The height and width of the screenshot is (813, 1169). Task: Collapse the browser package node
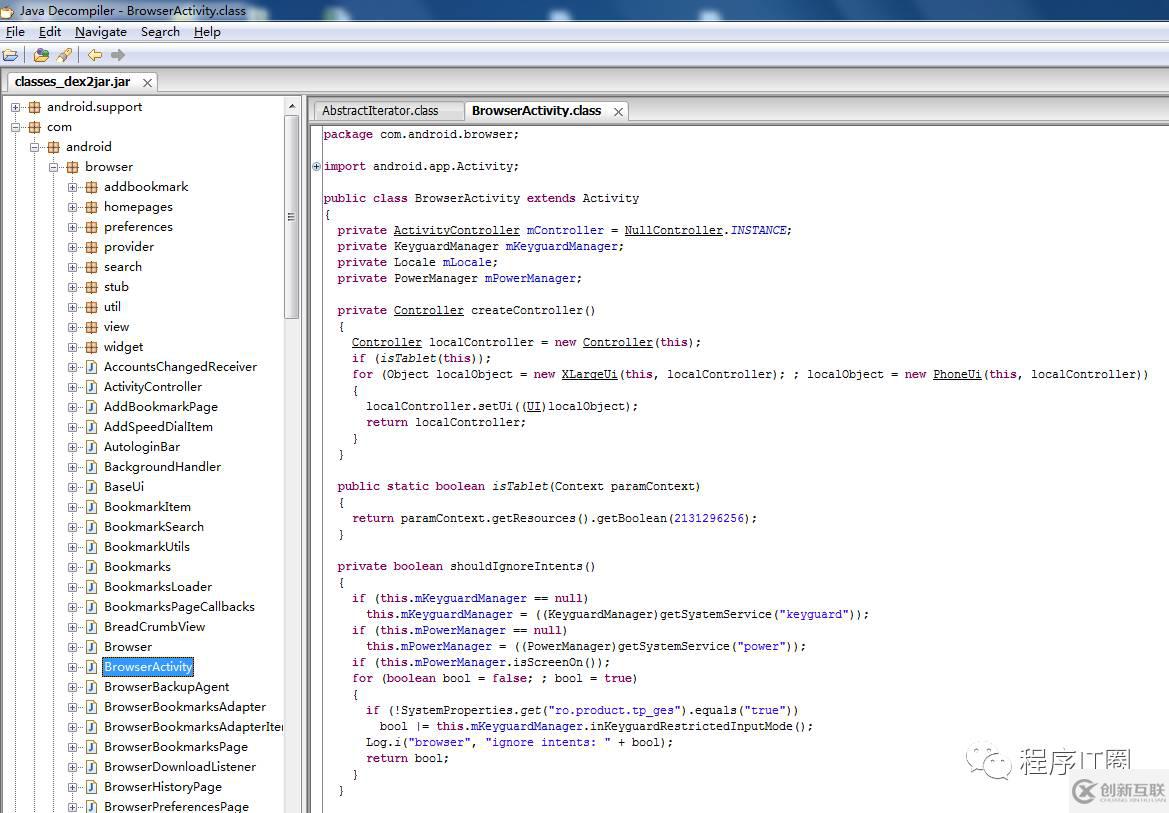click(54, 167)
